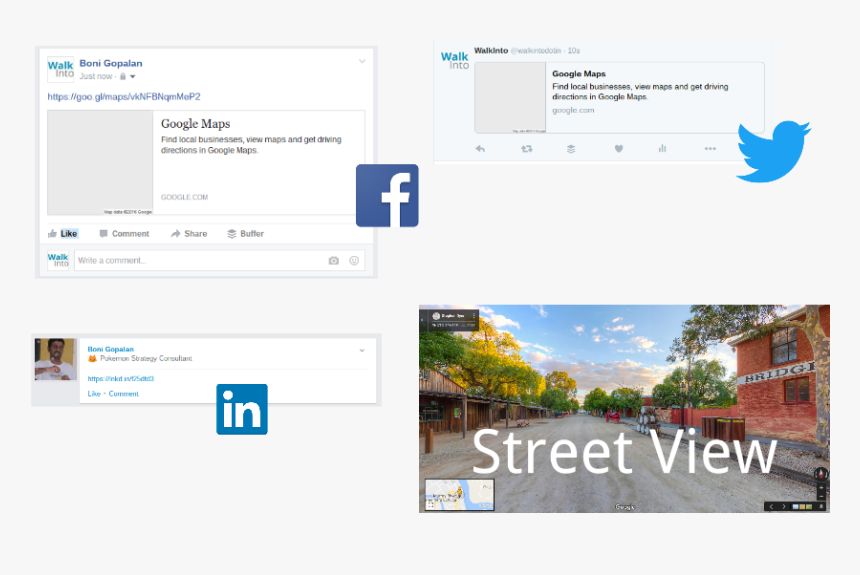Open the goo.gl maps link in Facebook post
Image resolution: width=860 pixels, height=575 pixels.
(x=124, y=97)
